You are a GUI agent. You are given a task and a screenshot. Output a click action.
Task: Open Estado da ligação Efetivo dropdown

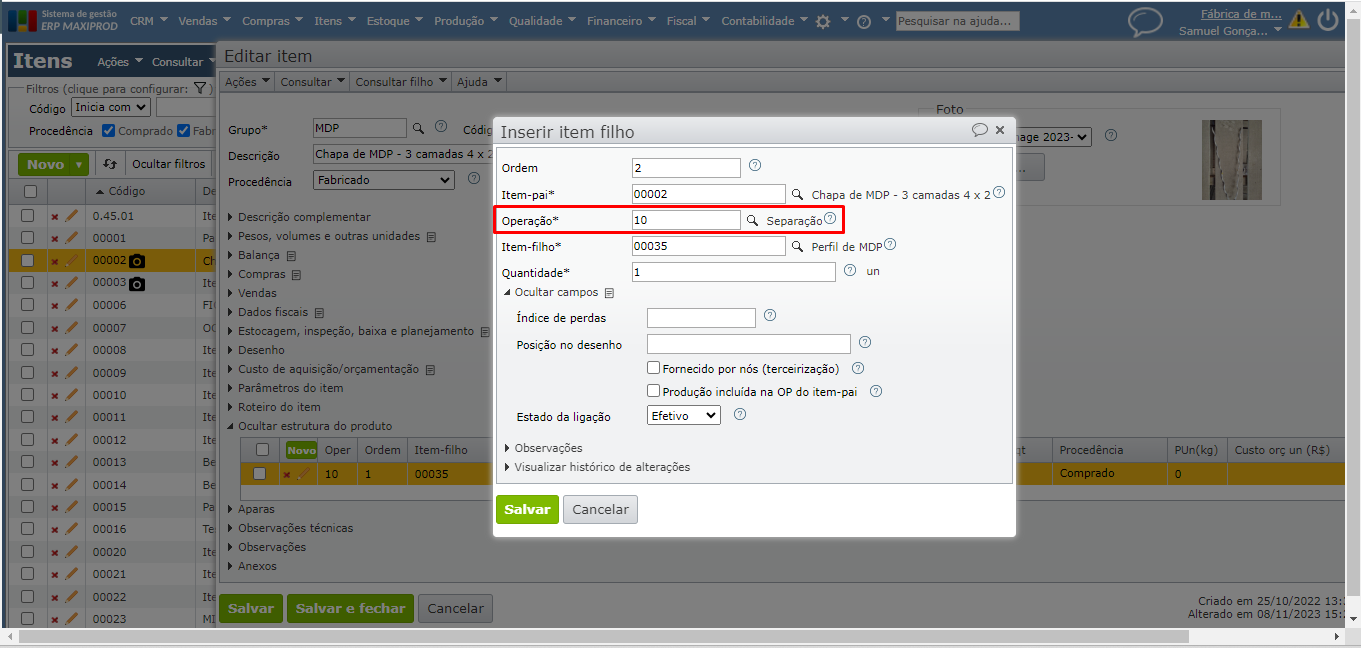[684, 415]
